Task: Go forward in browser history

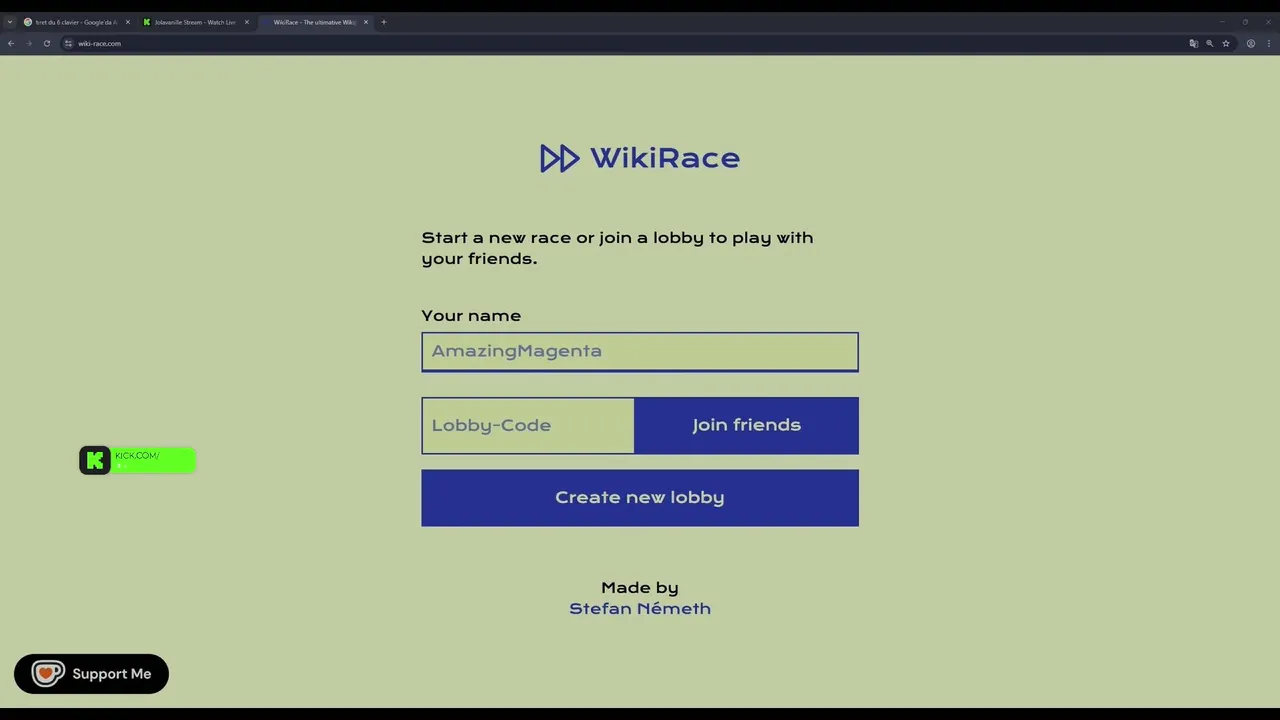Action: point(29,43)
